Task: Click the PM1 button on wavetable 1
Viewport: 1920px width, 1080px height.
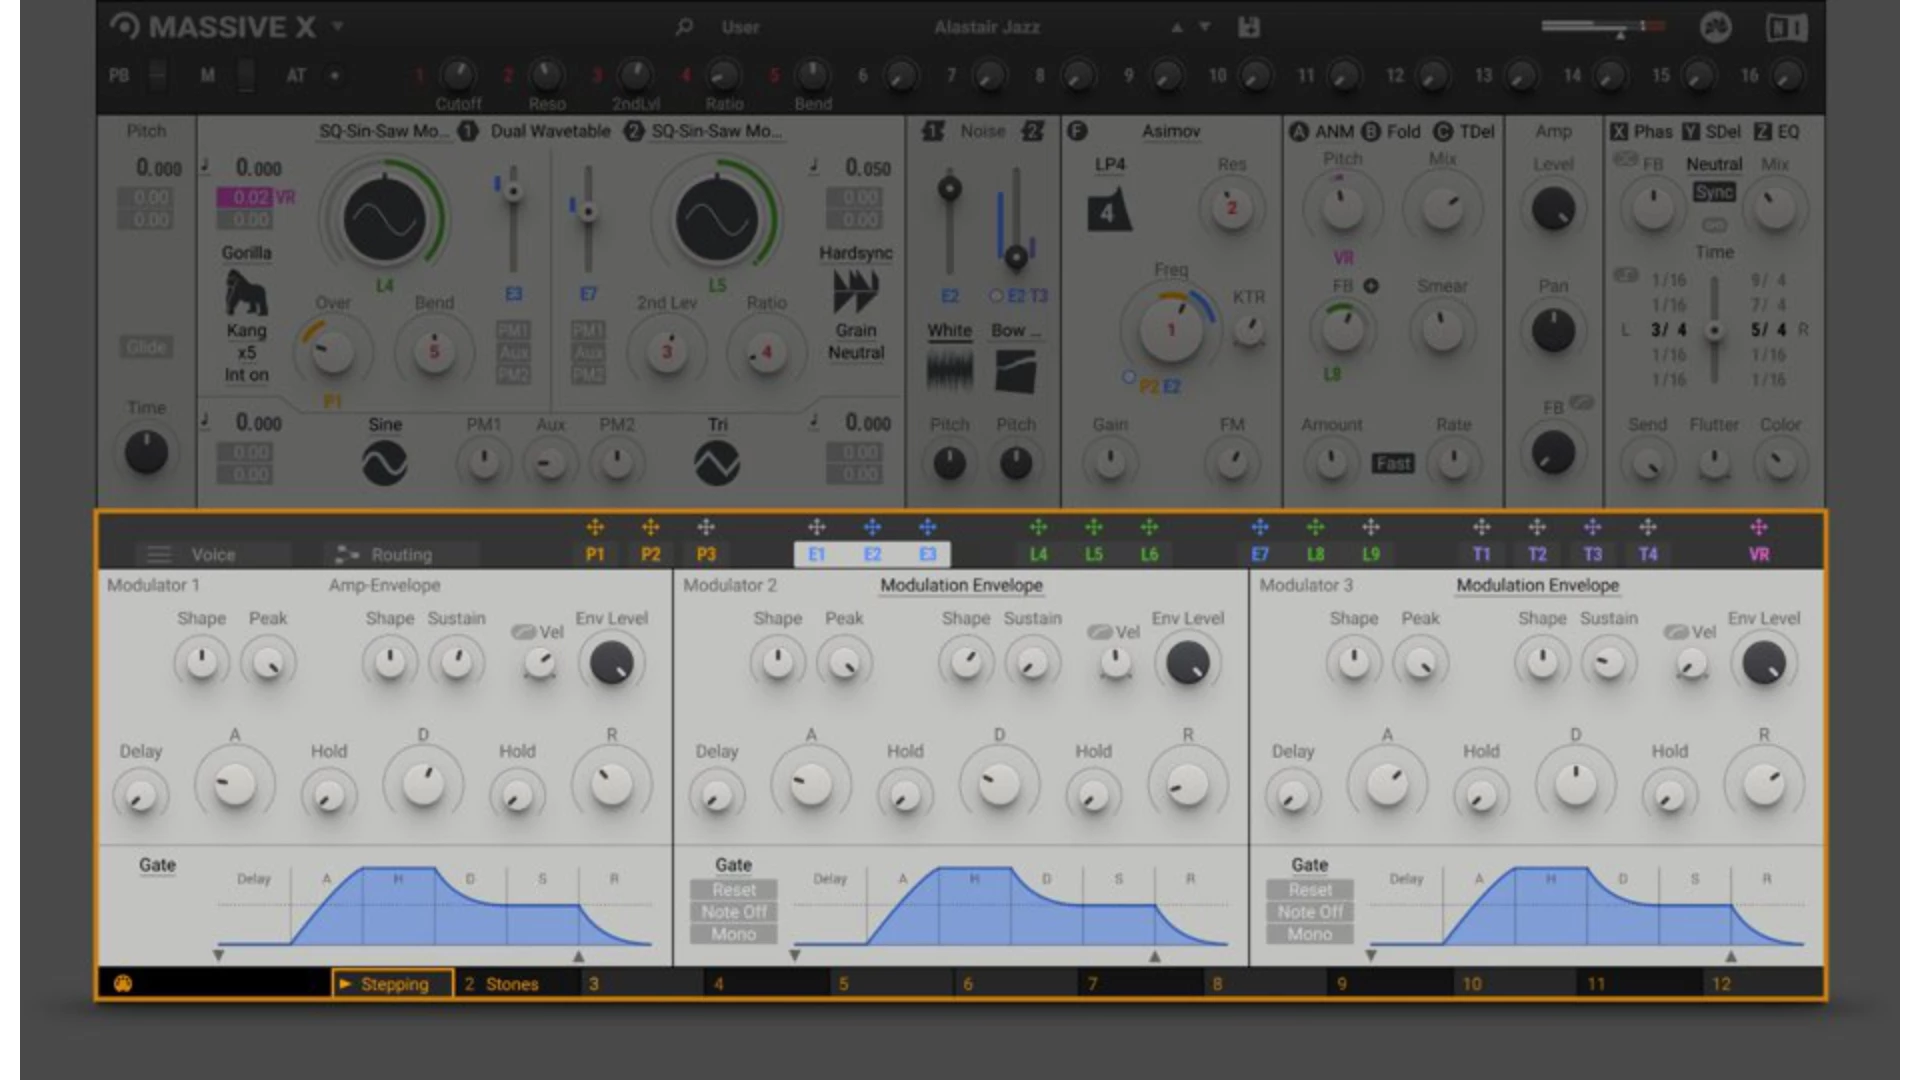Action: coord(513,330)
